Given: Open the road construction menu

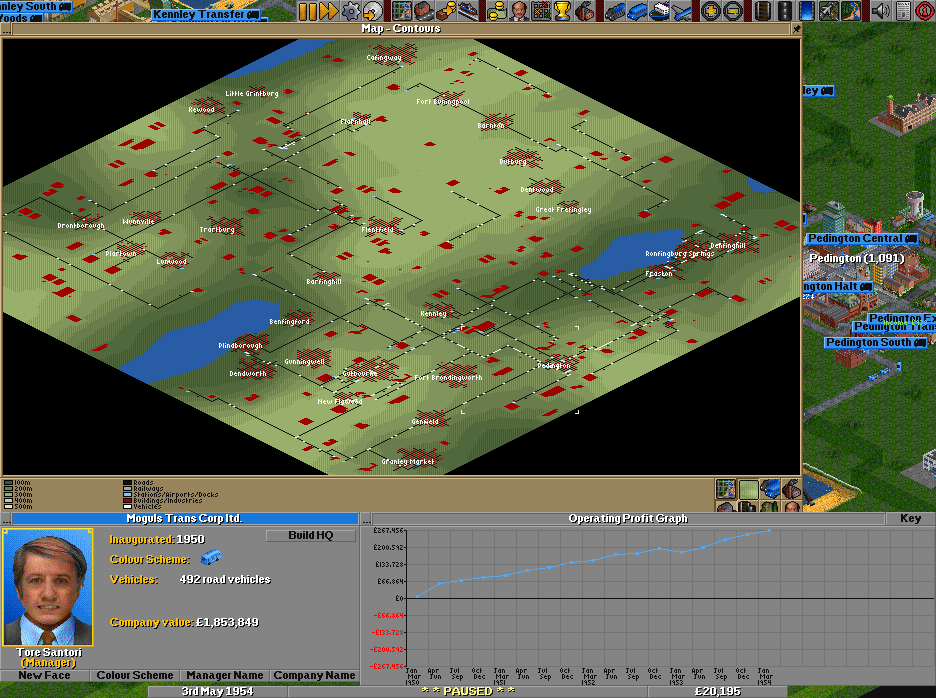Looking at the screenshot, I should click(784, 11).
